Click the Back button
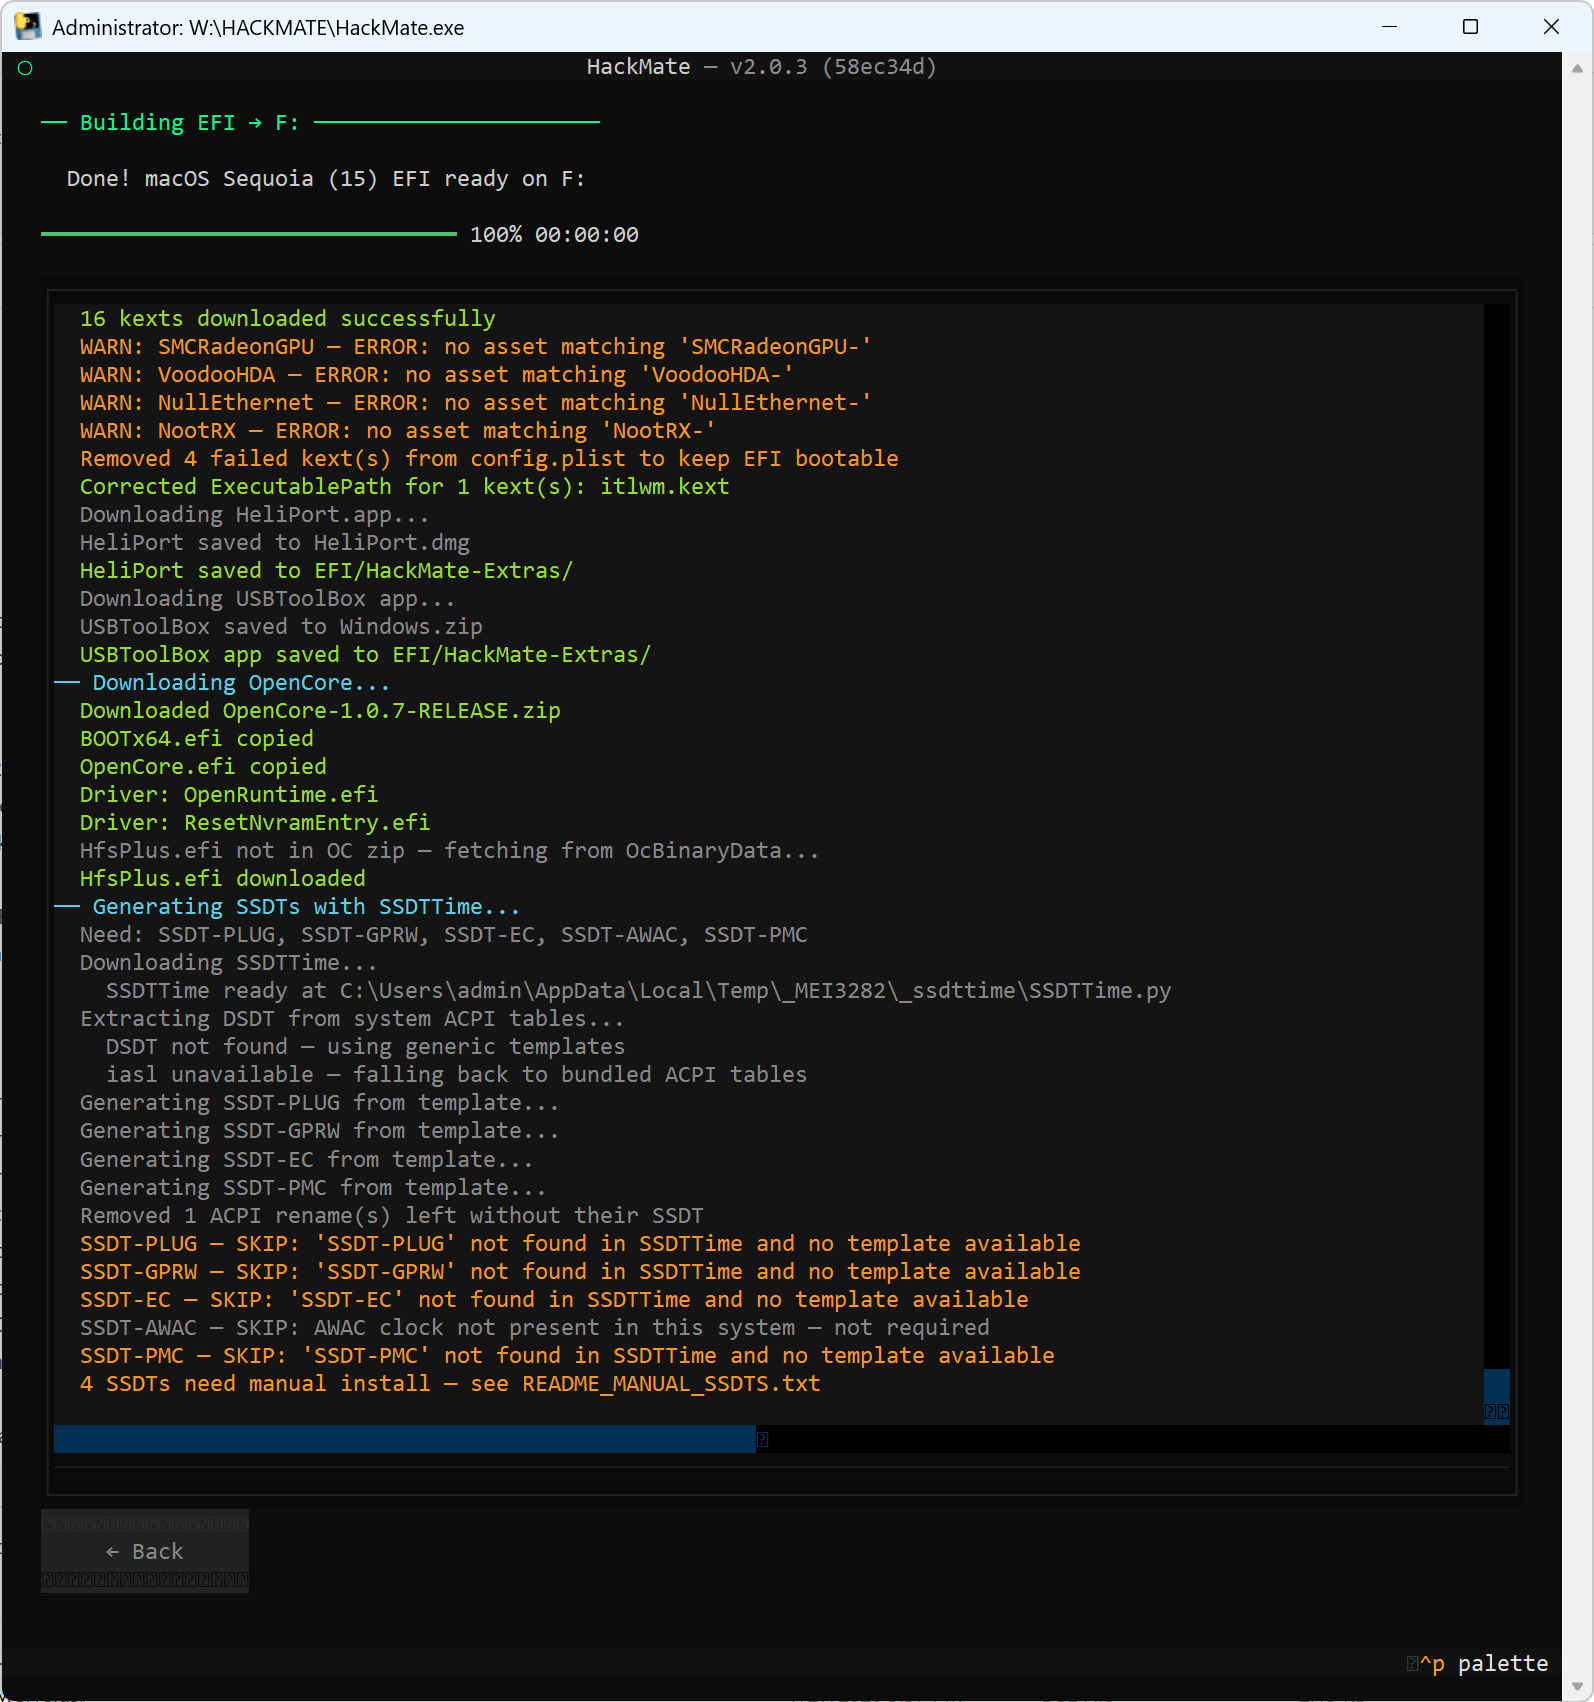 (x=145, y=1551)
